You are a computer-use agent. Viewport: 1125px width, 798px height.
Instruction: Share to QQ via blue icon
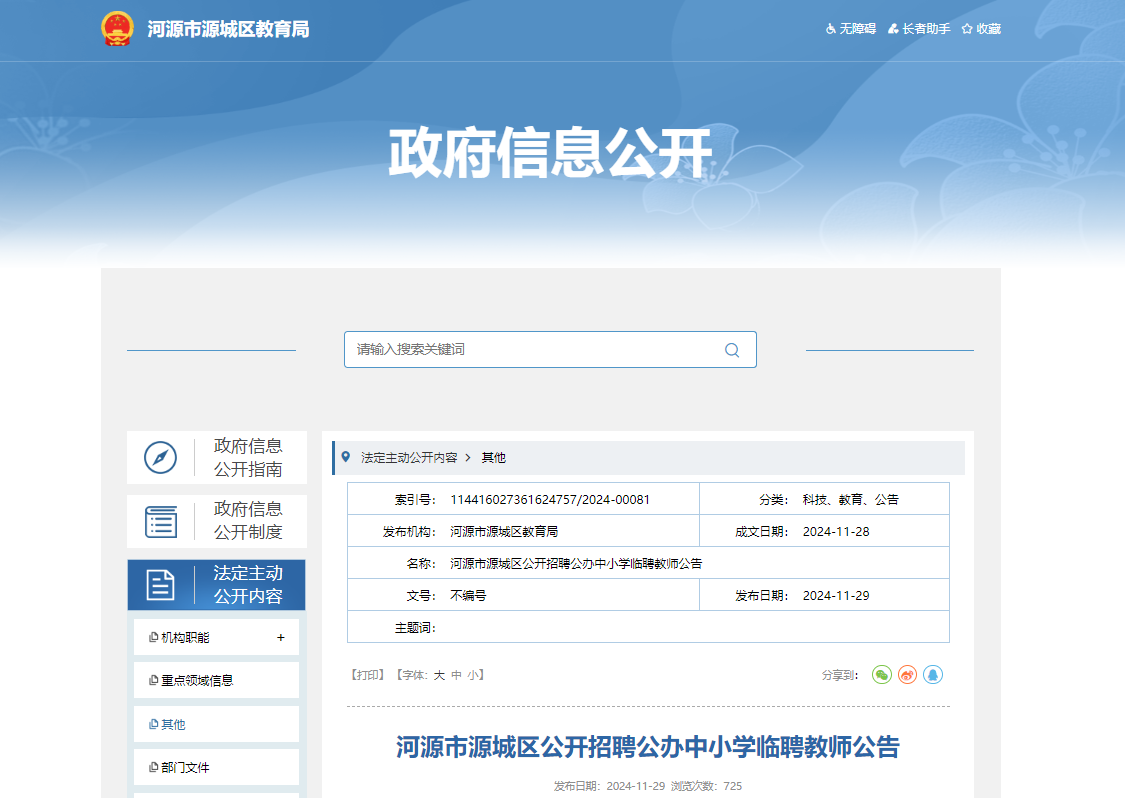click(x=933, y=675)
